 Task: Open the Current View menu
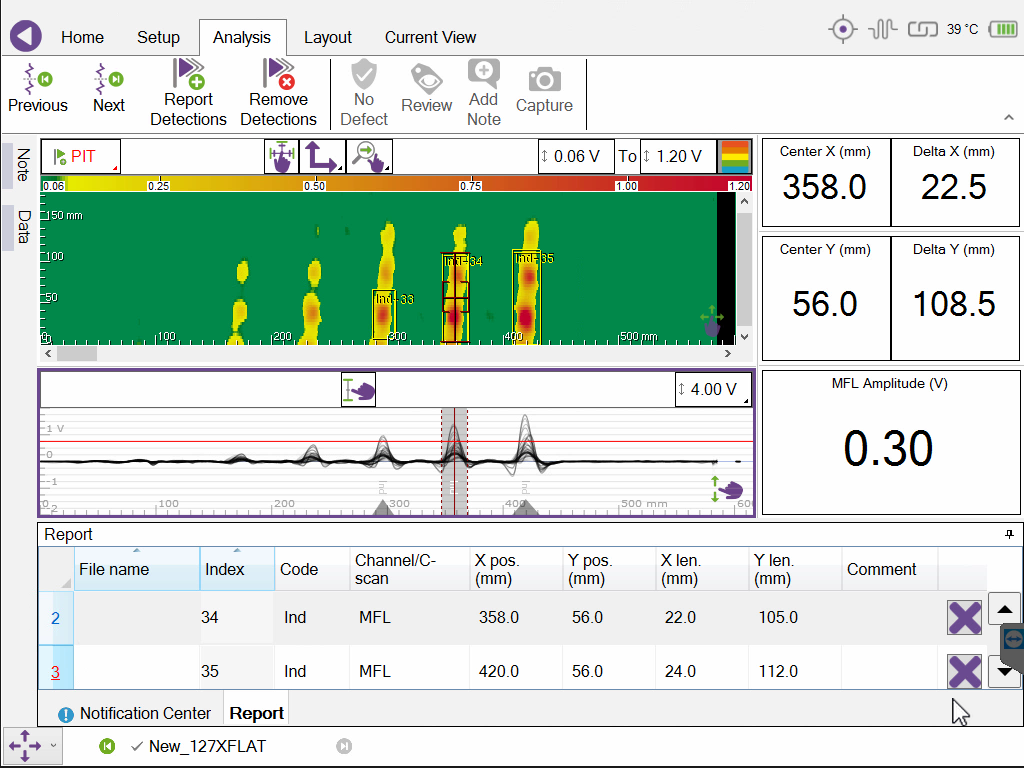(430, 37)
